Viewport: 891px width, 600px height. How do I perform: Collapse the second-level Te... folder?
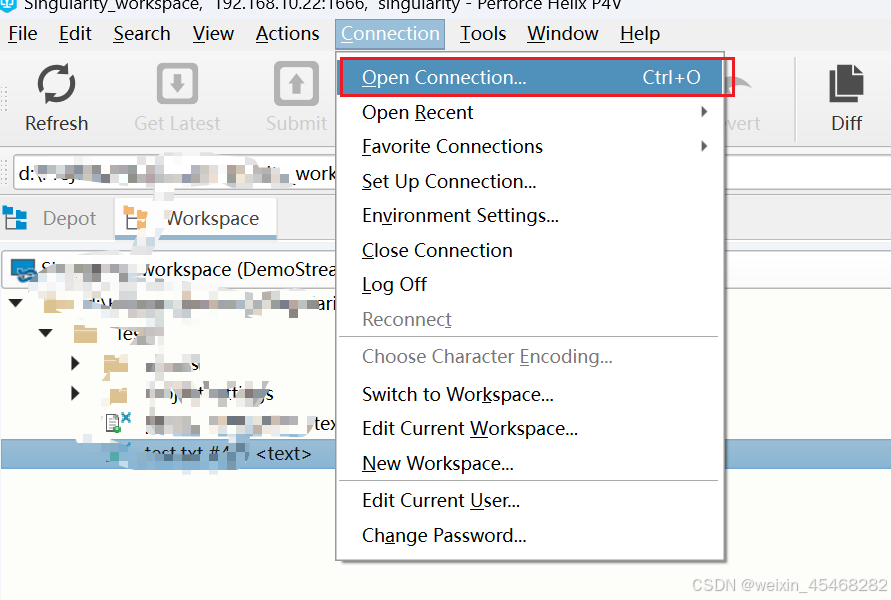tap(45, 333)
